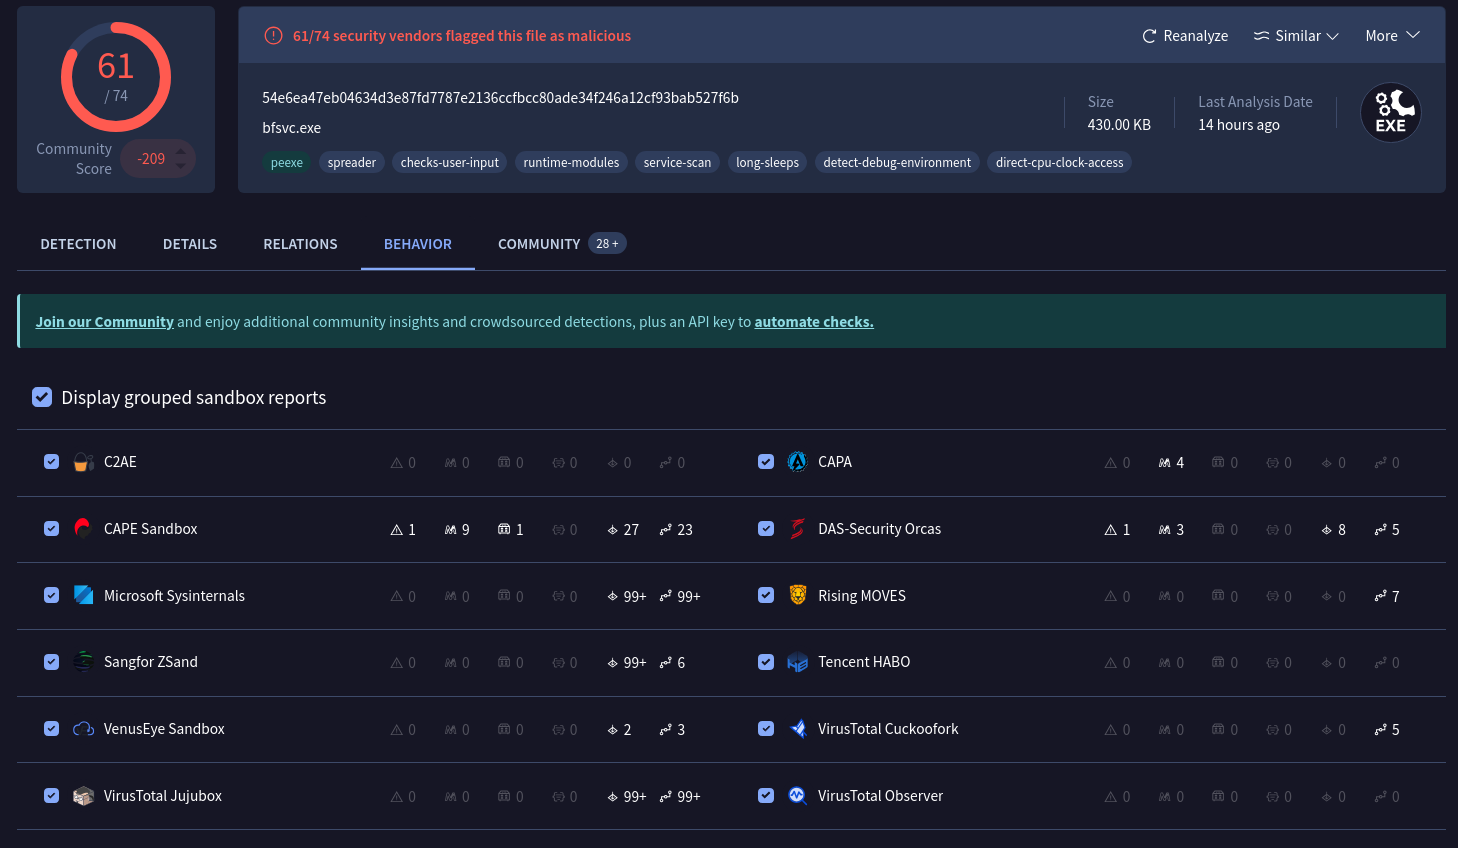Click the service-scan tag

677,162
